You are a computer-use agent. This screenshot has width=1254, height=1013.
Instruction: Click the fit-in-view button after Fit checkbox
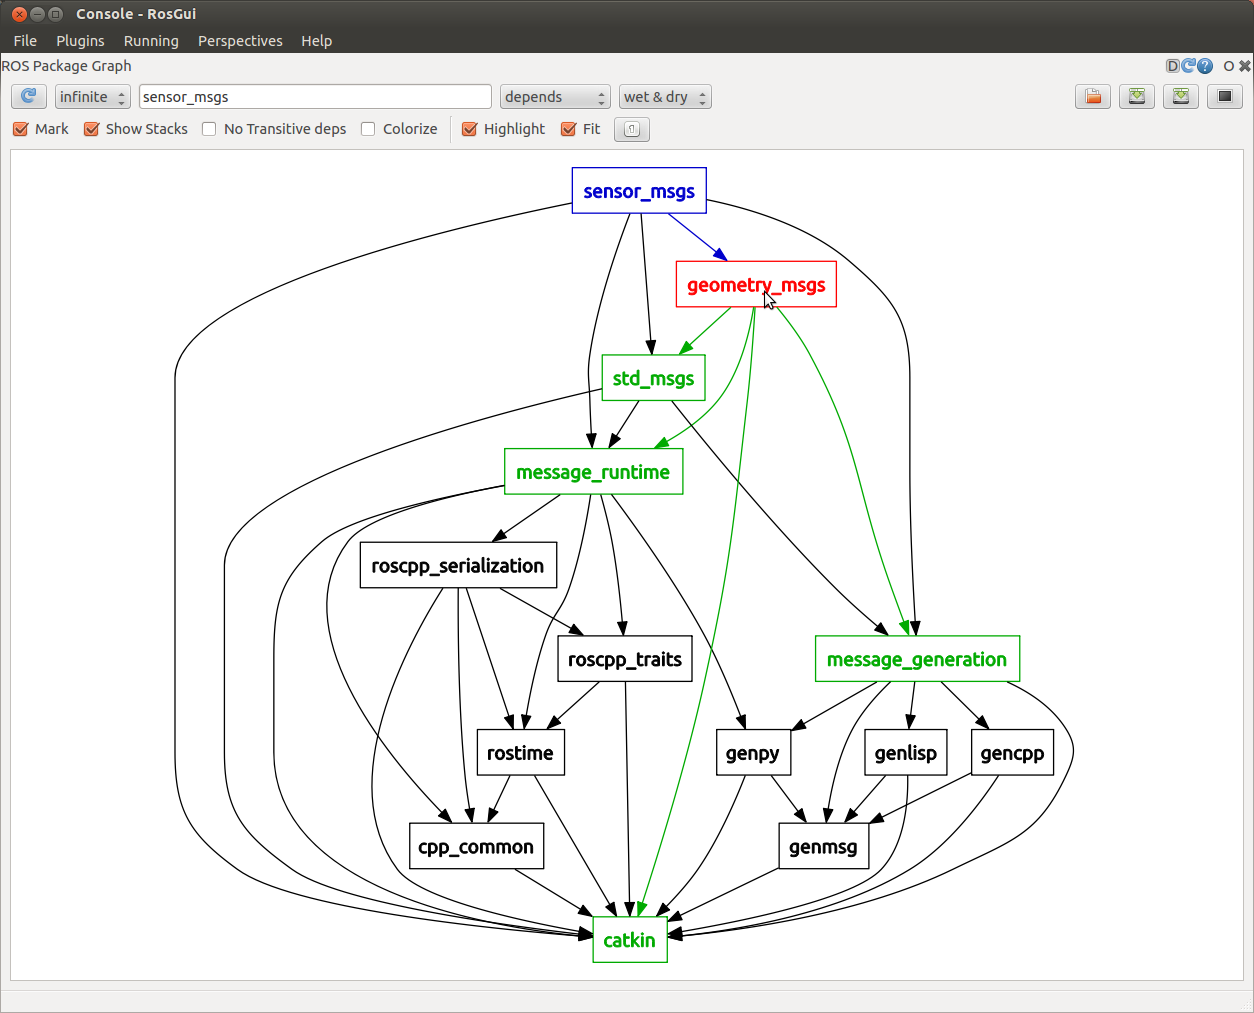click(x=631, y=129)
